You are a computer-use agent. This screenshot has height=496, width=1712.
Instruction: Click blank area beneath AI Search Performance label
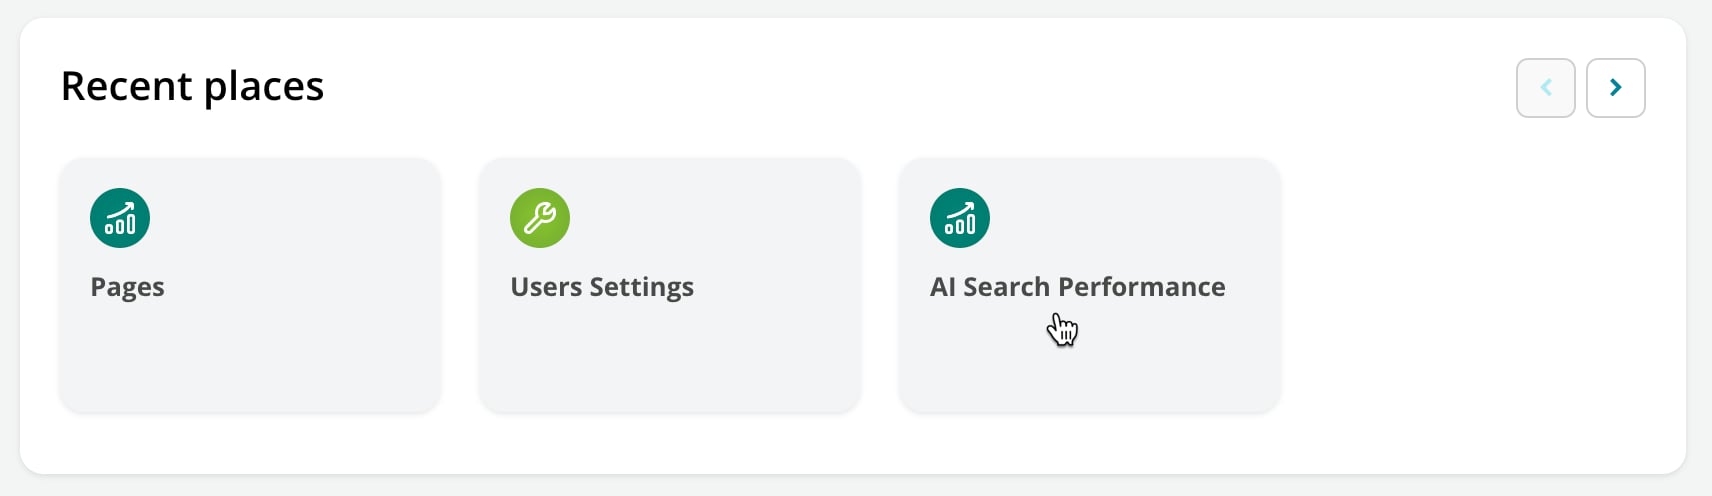[x=1150, y=365]
